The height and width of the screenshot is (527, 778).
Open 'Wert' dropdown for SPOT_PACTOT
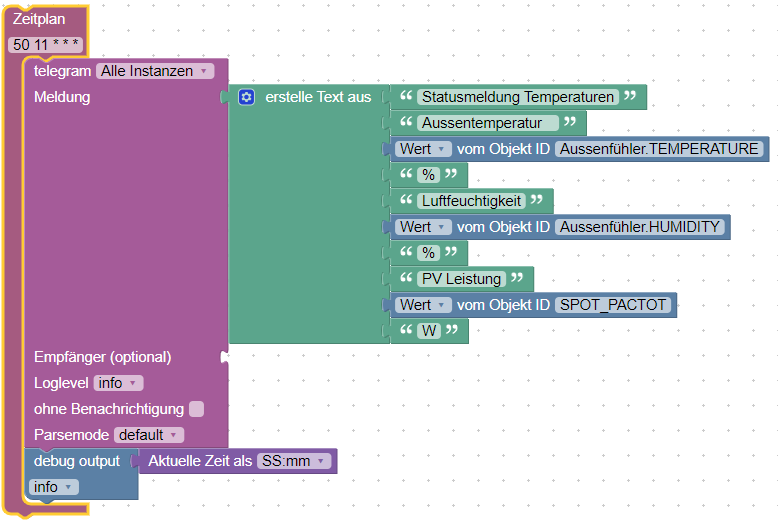coord(423,305)
